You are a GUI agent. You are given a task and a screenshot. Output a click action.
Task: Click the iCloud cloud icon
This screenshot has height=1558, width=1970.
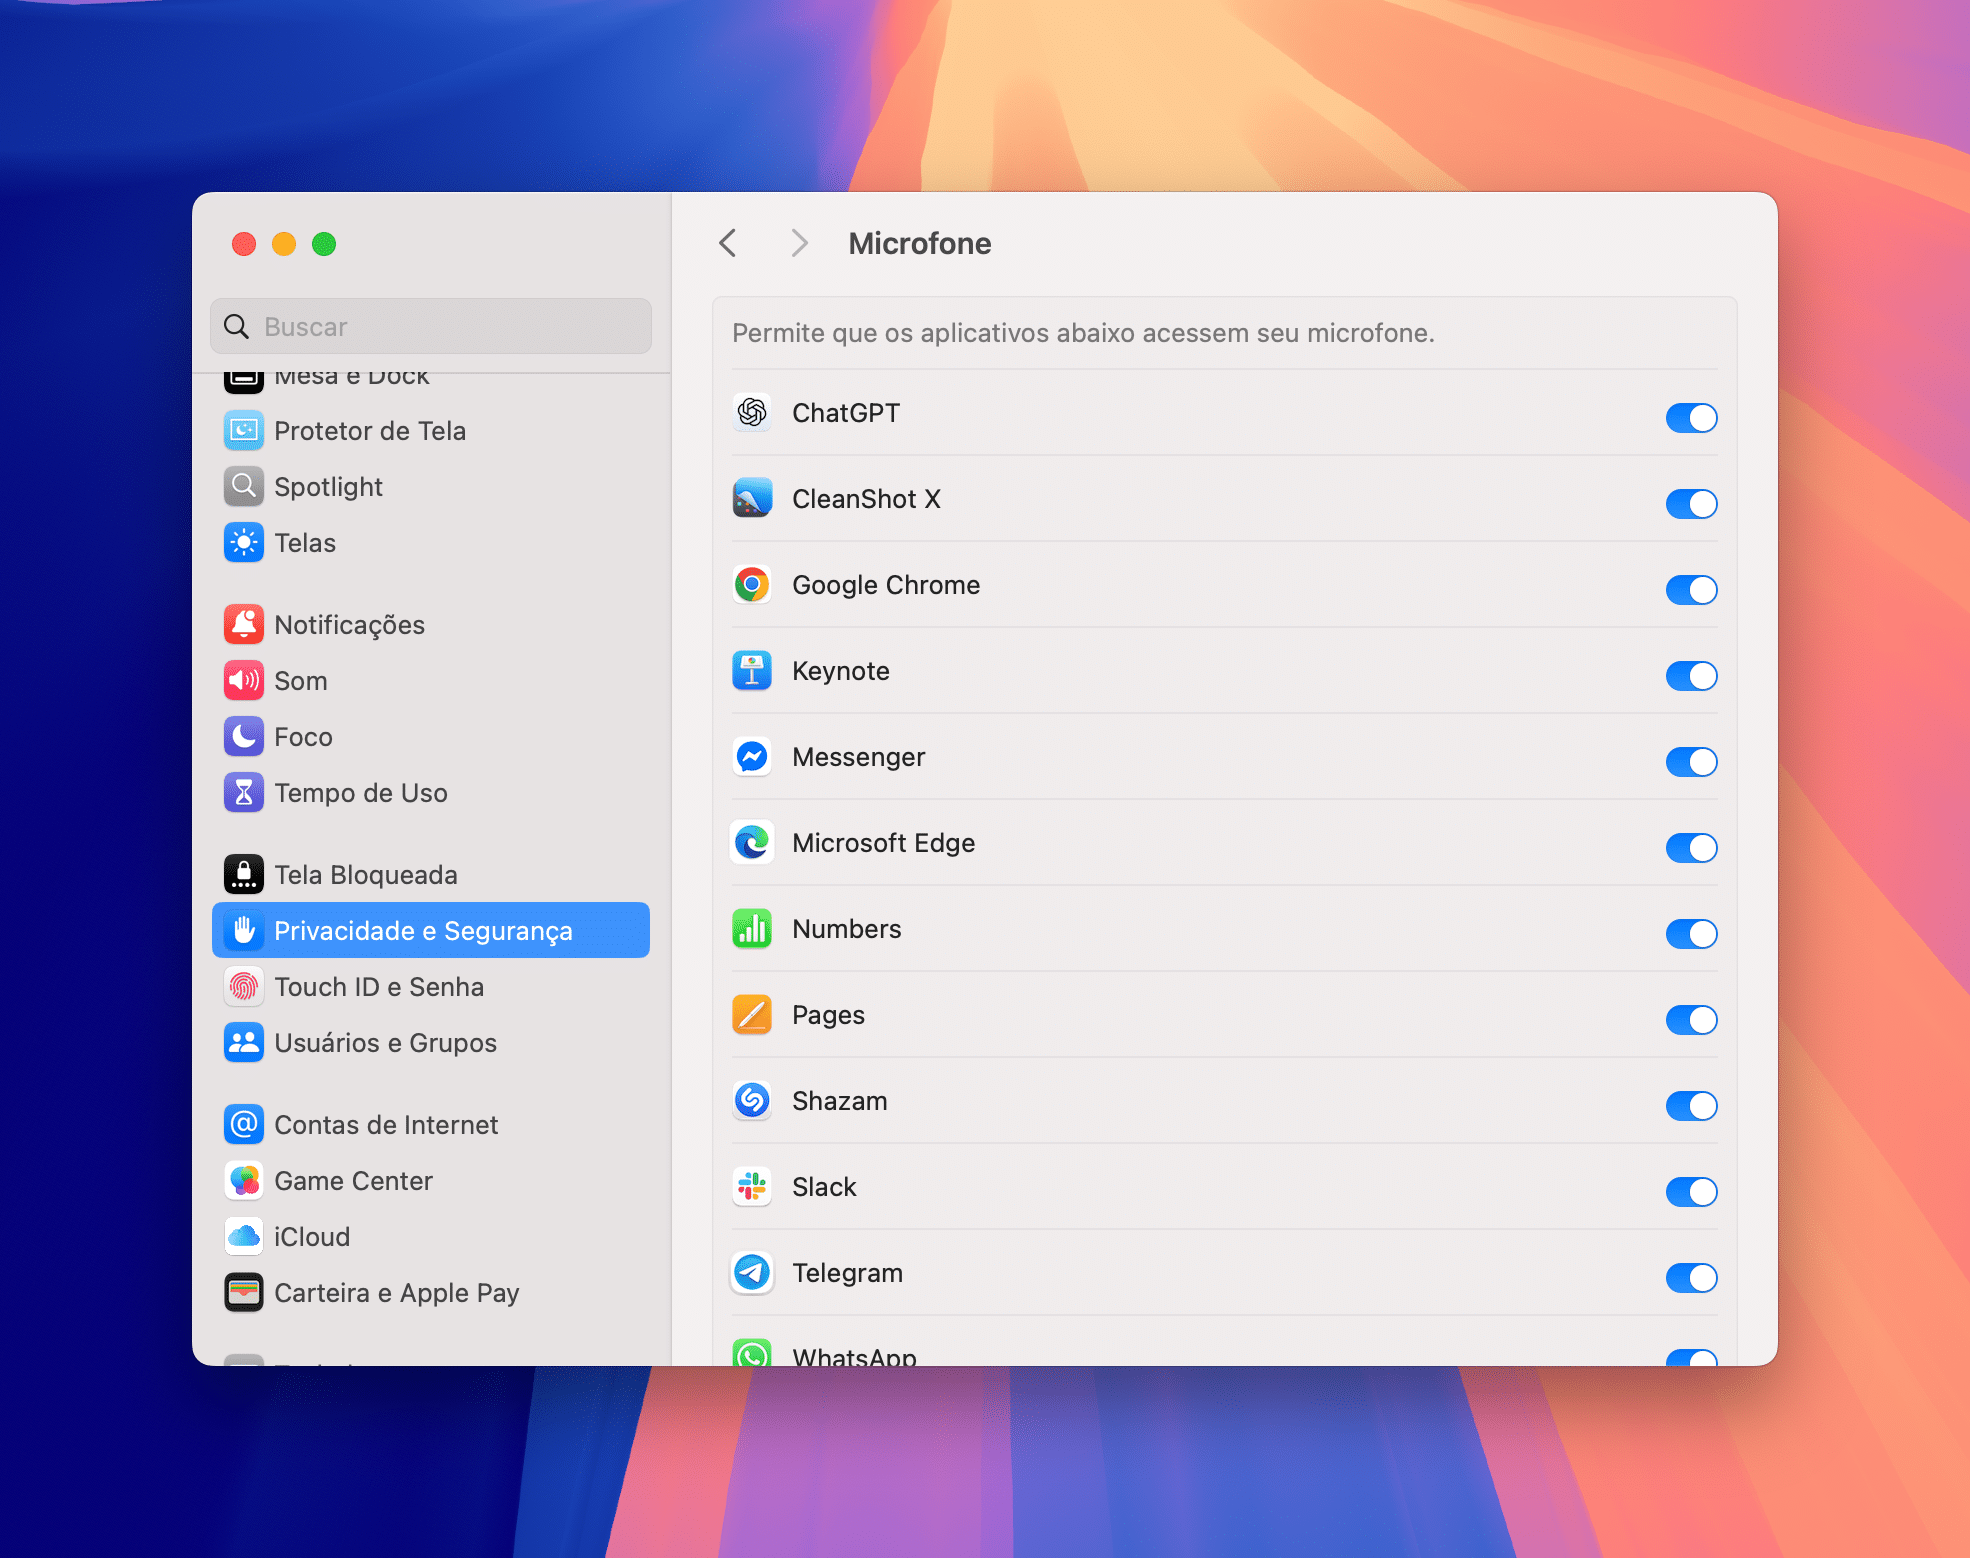244,1237
